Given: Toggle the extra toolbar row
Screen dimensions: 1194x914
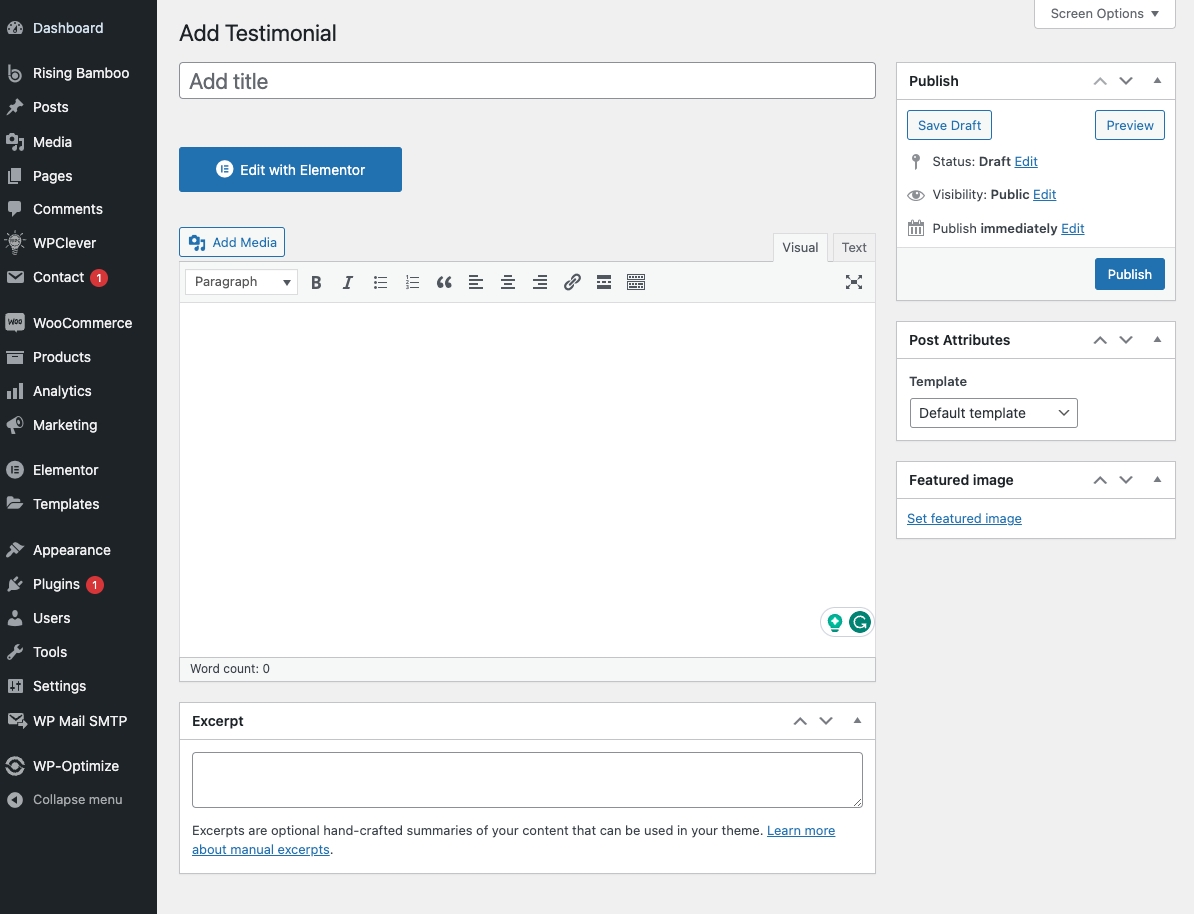Looking at the screenshot, I should [x=636, y=283].
